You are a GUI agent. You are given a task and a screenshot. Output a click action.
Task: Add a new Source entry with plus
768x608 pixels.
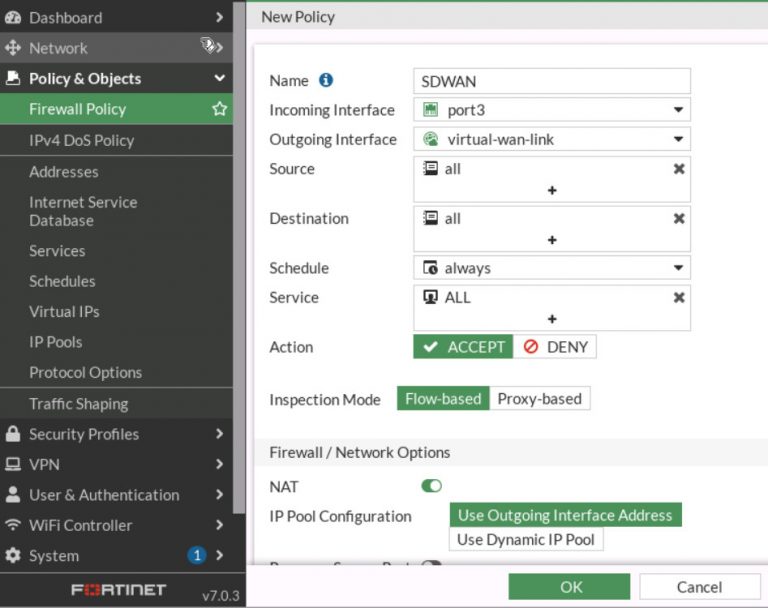pyautogui.click(x=551, y=190)
